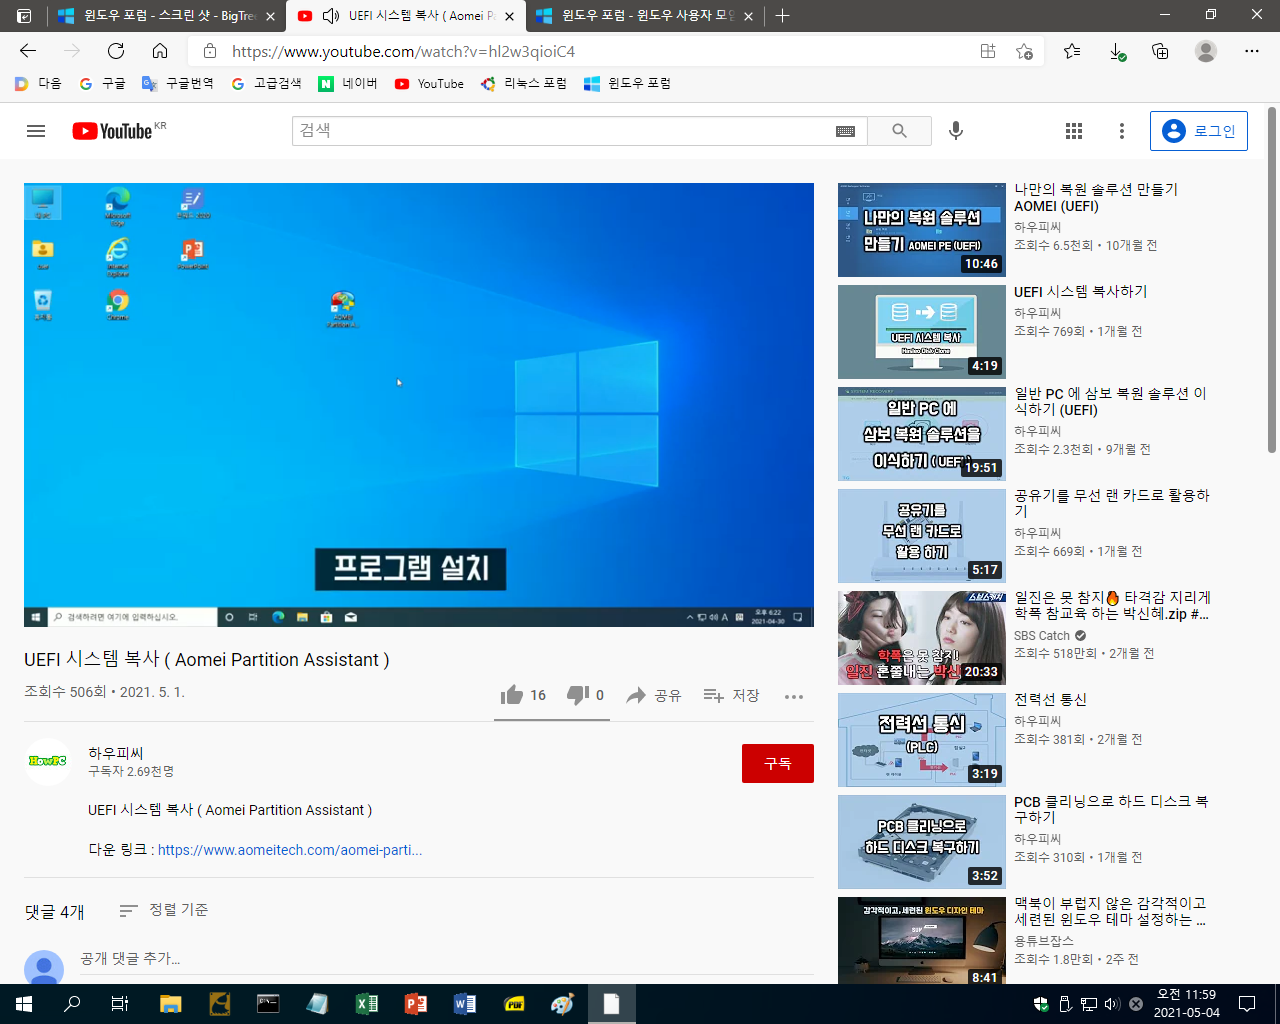Open 구글번역 bookmark

(177, 84)
